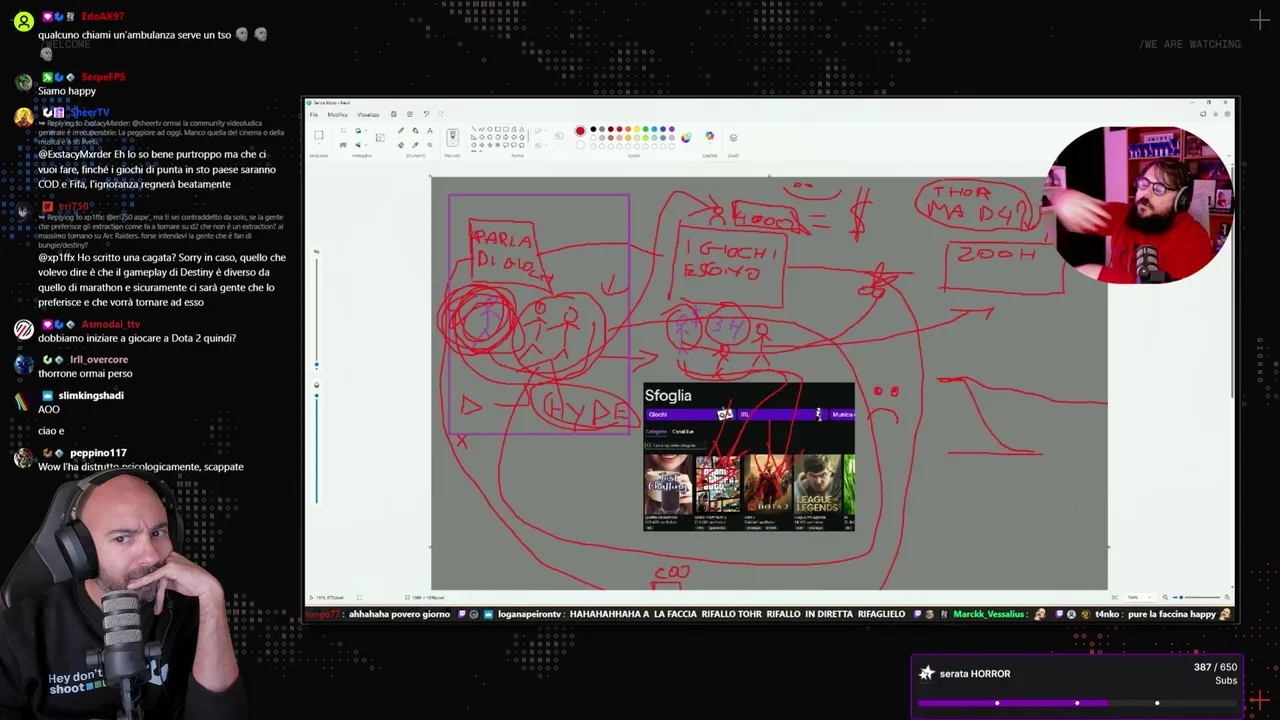Image resolution: width=1280 pixels, height=720 pixels.
Task: Click the Save icon in Paint's title bar
Action: 393,114
